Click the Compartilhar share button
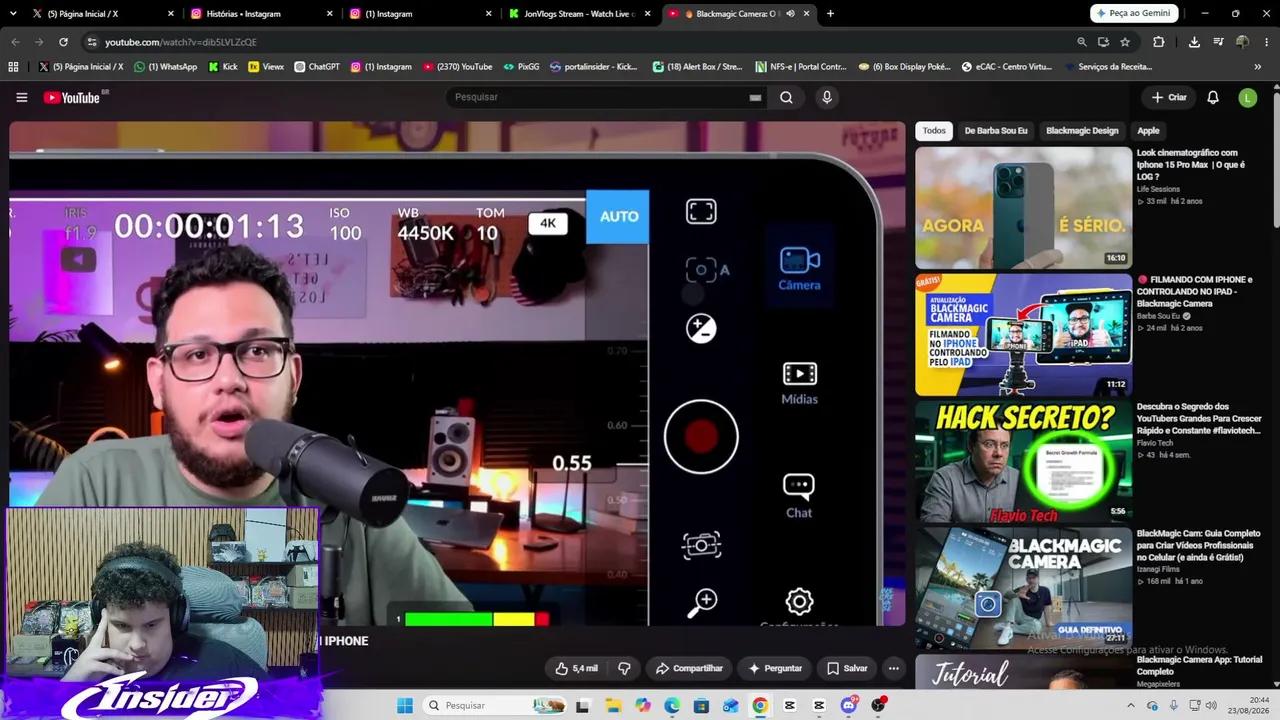The height and width of the screenshot is (720, 1280). click(x=689, y=668)
